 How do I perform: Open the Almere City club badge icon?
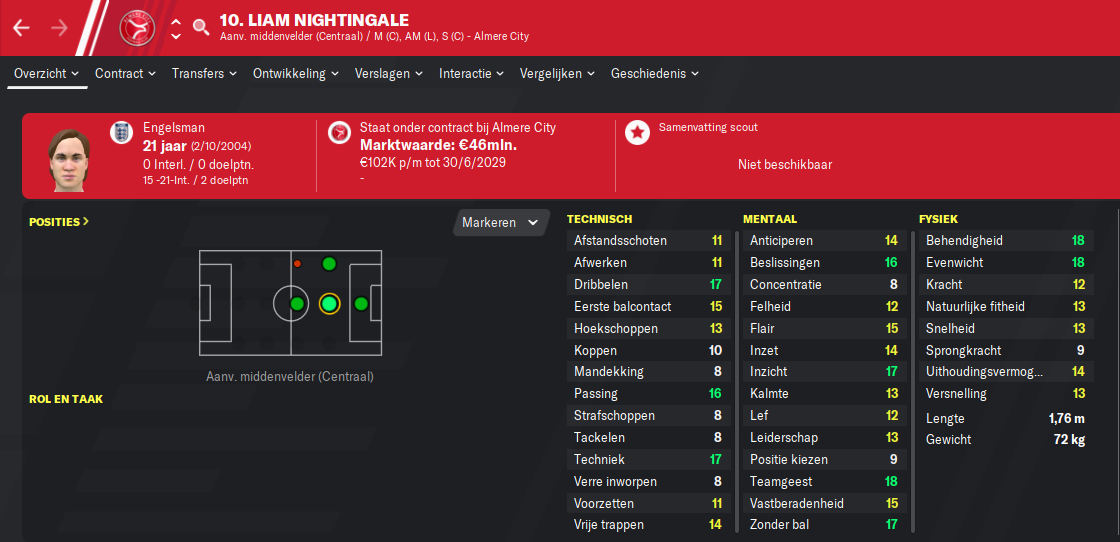(x=136, y=27)
